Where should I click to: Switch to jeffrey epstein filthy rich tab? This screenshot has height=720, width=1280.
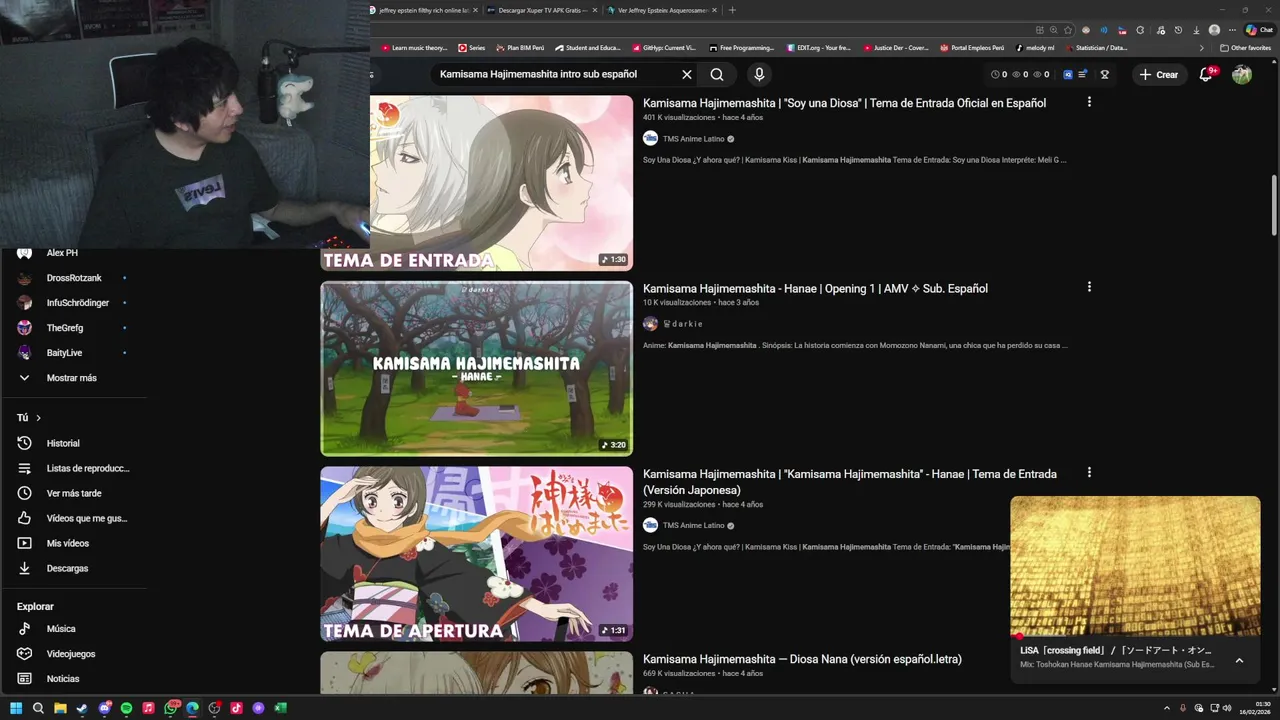[424, 10]
